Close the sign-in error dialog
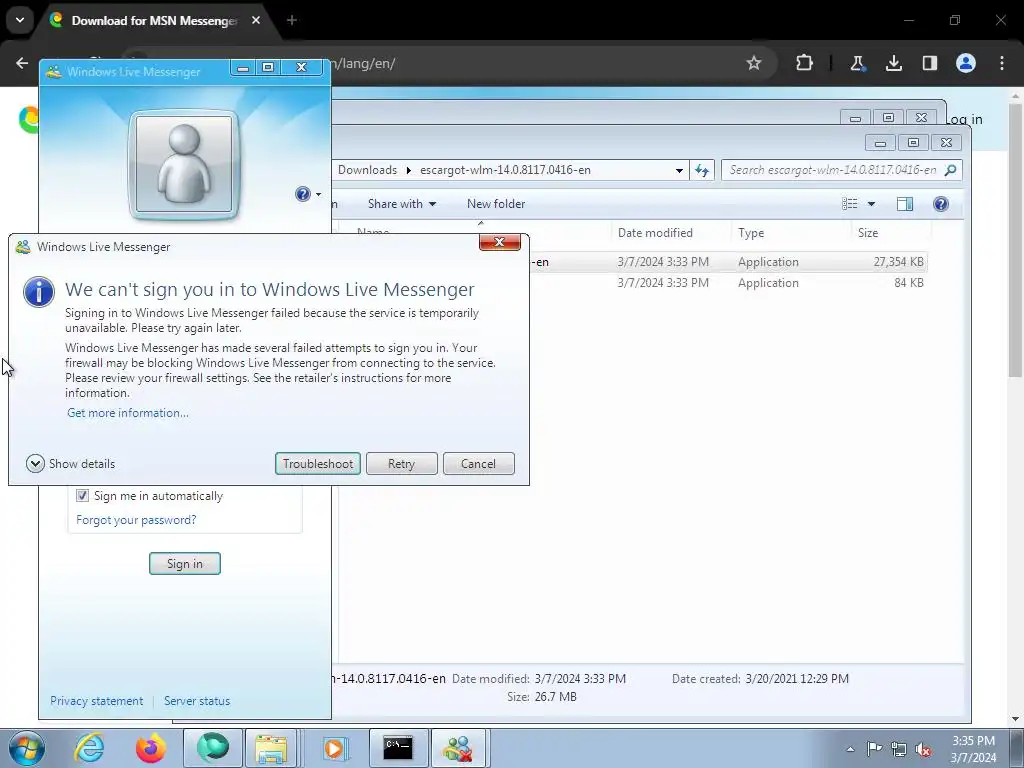 (500, 242)
